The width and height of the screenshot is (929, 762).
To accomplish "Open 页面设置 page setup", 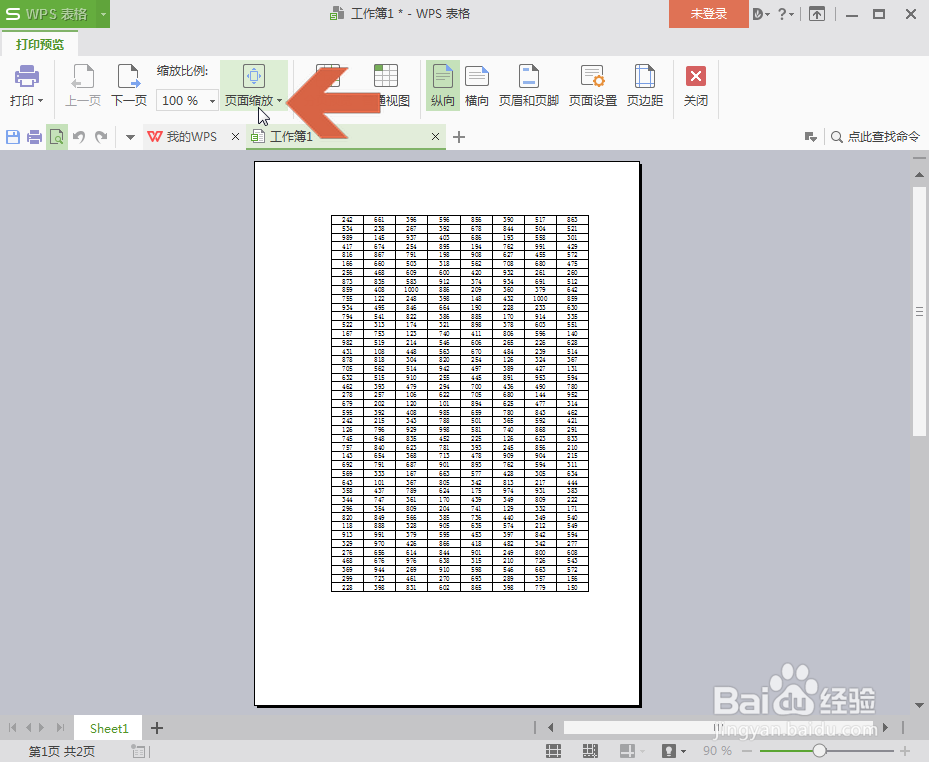I will click(x=592, y=86).
